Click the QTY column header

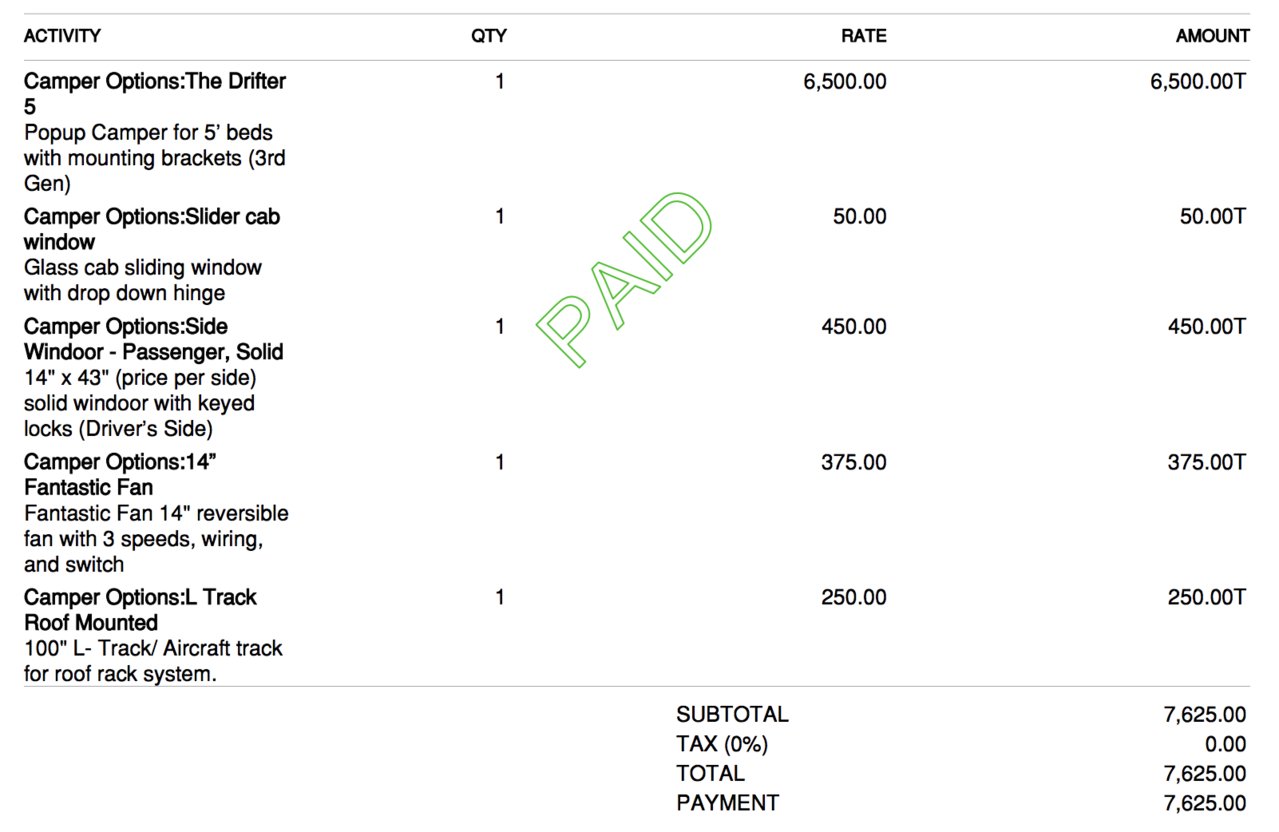click(x=489, y=36)
